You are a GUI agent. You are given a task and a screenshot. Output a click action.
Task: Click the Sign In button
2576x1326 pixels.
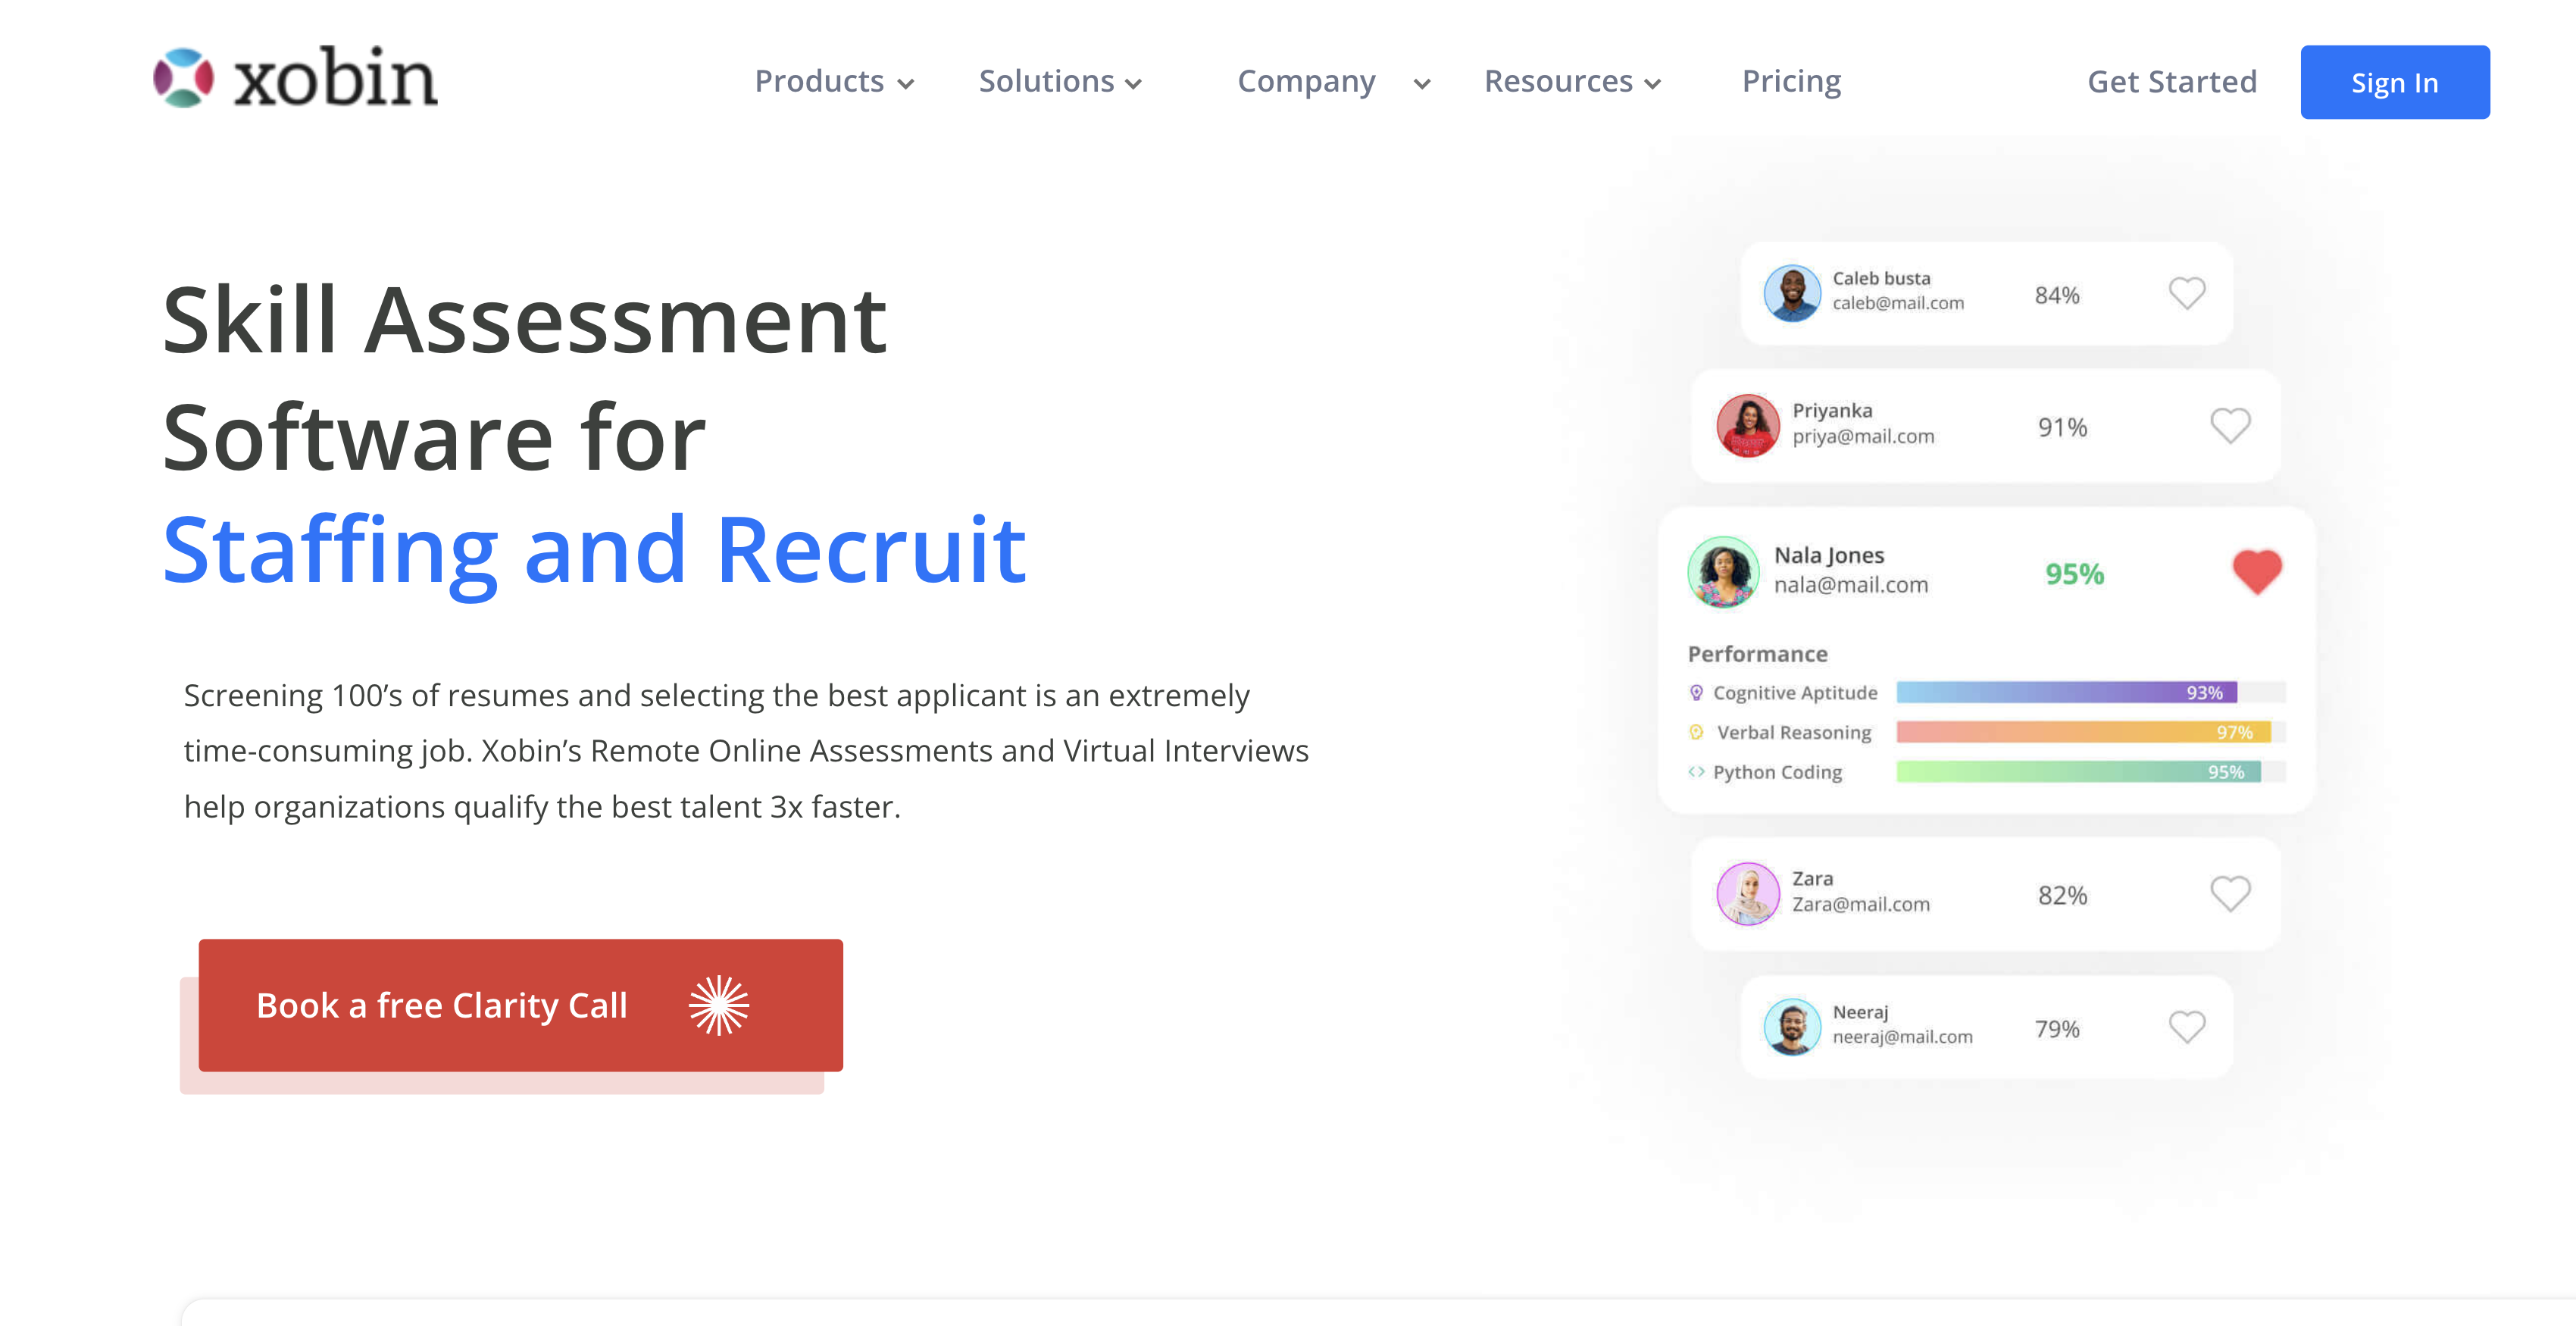(2395, 81)
